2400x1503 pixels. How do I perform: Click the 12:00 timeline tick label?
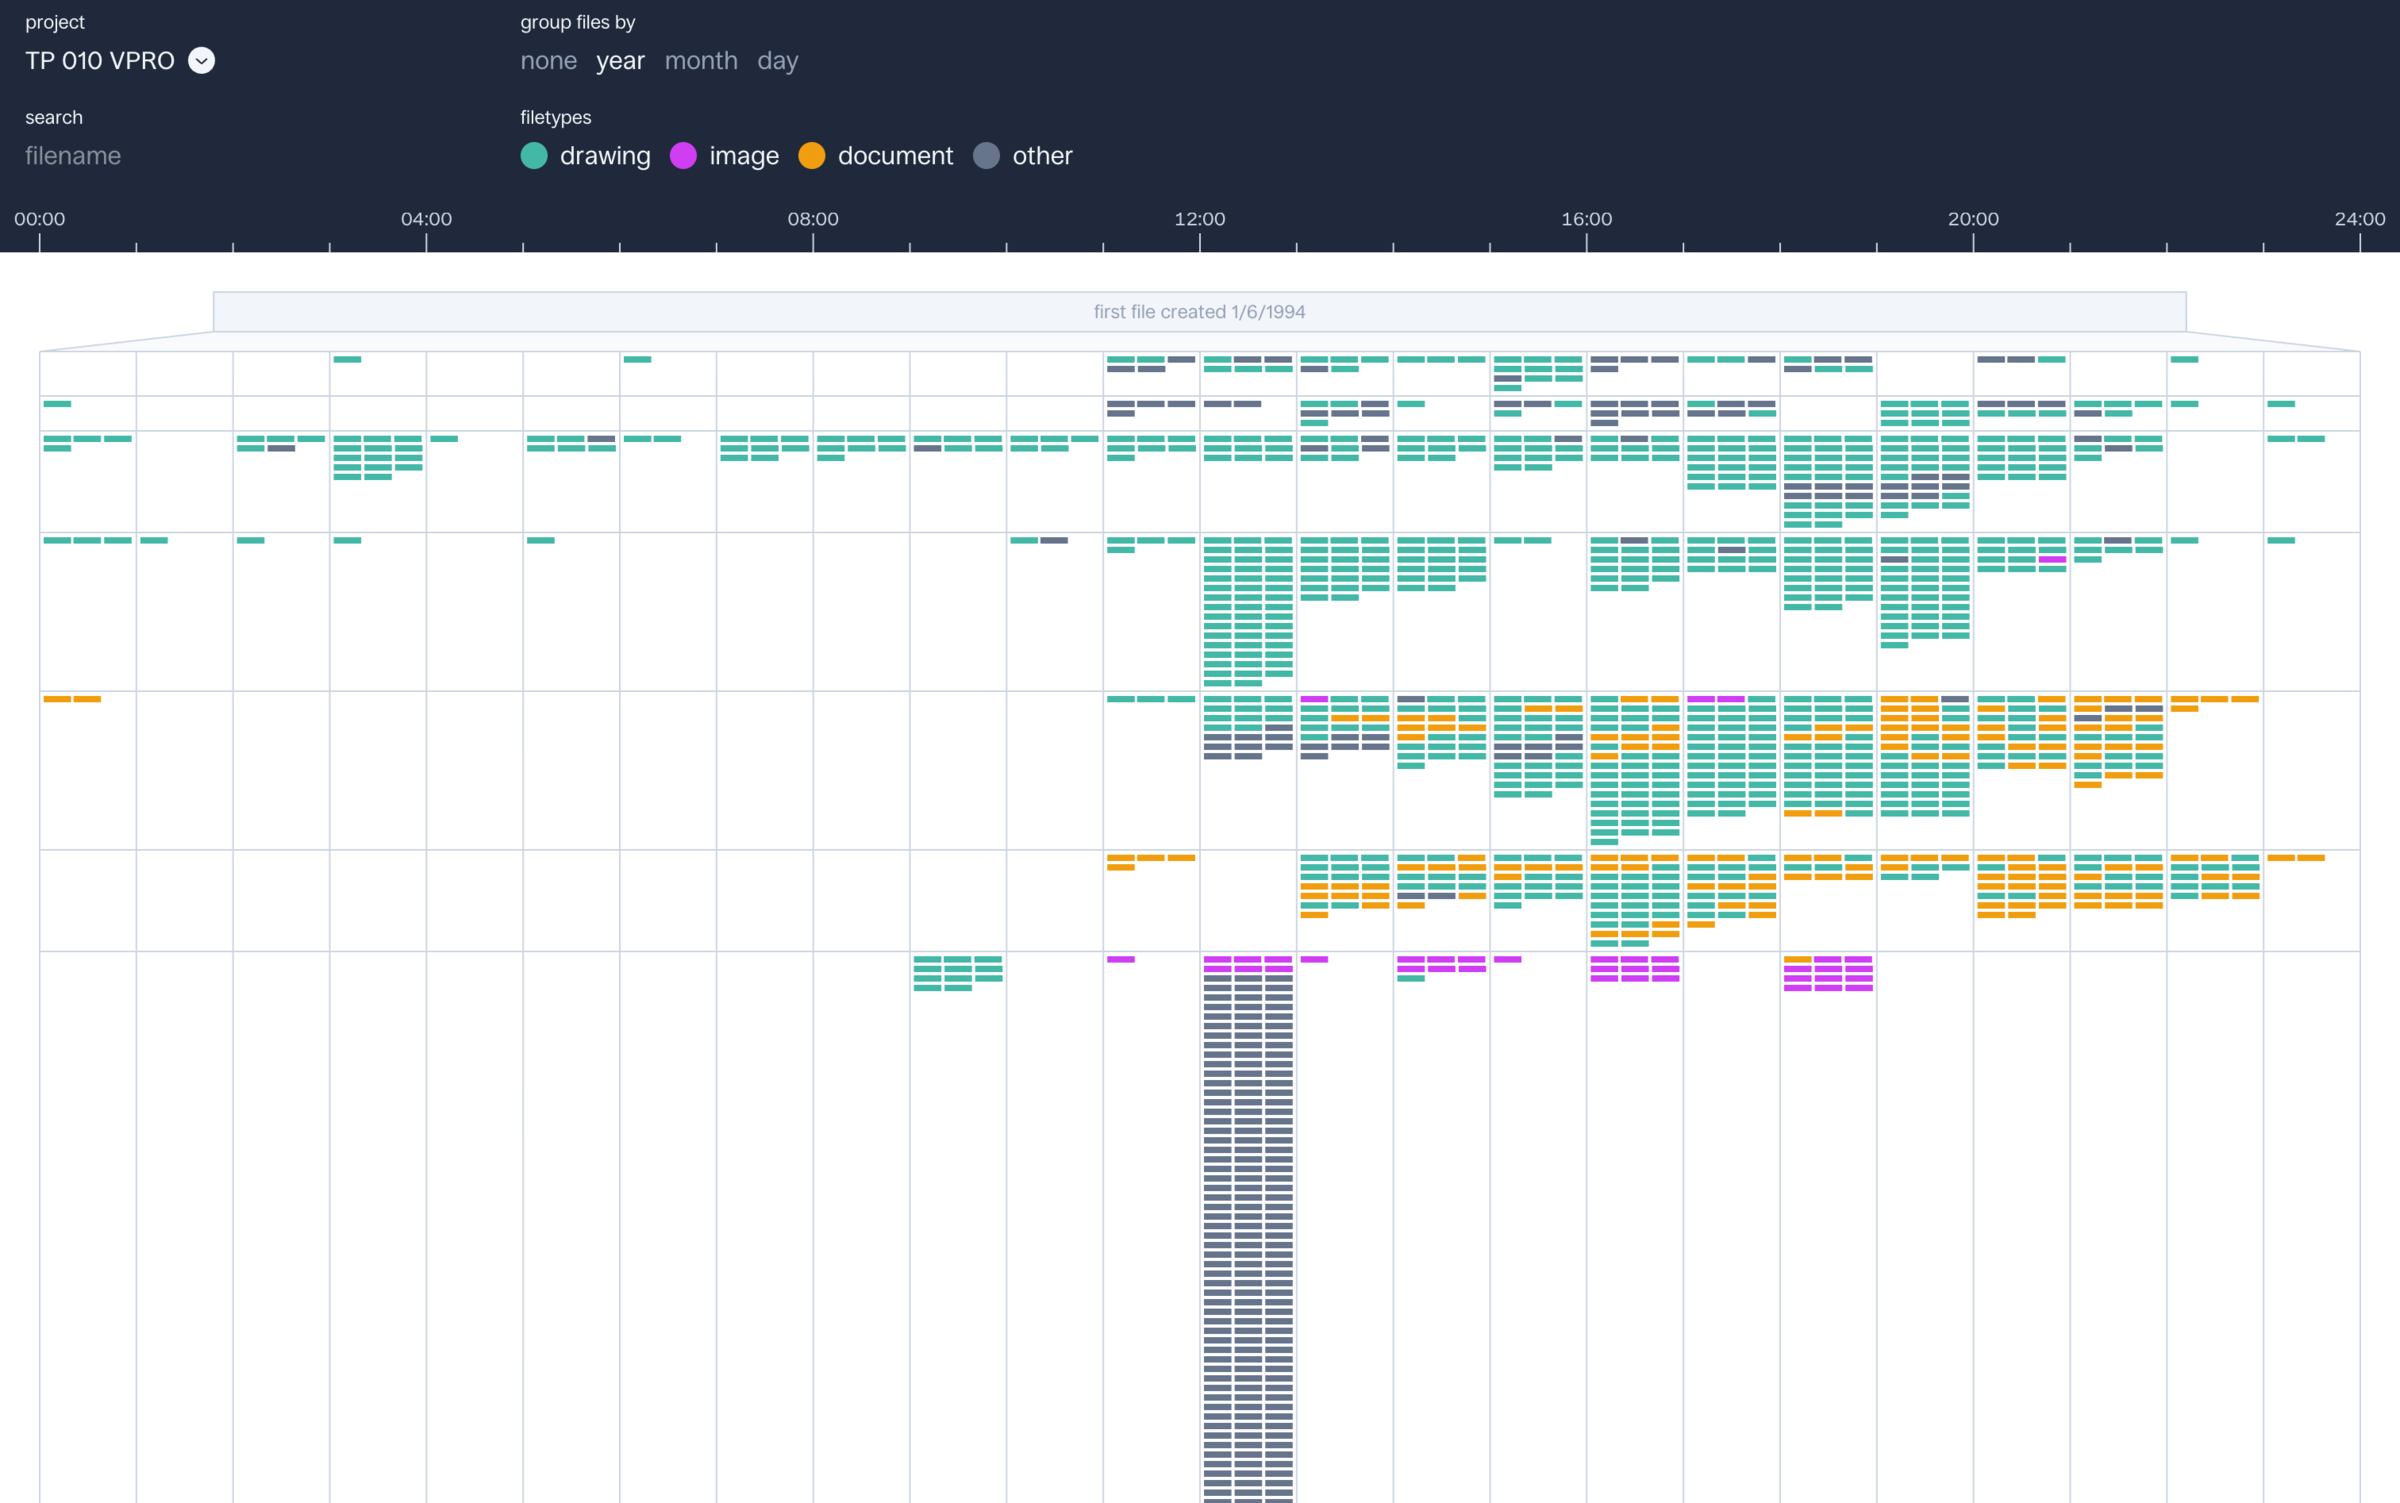click(x=1199, y=219)
